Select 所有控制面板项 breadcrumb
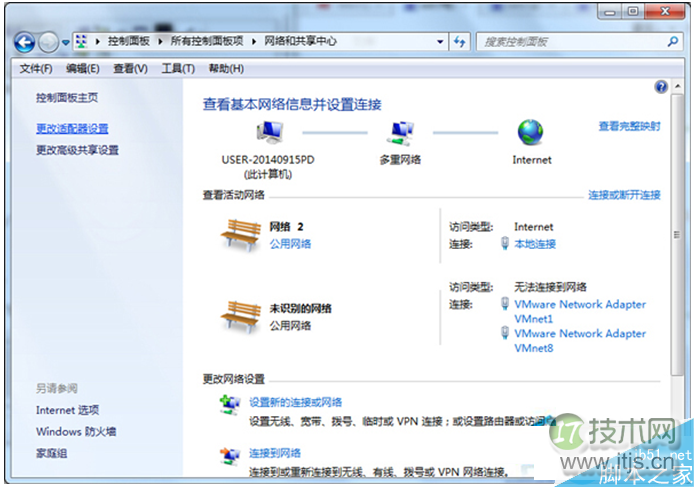 point(207,42)
